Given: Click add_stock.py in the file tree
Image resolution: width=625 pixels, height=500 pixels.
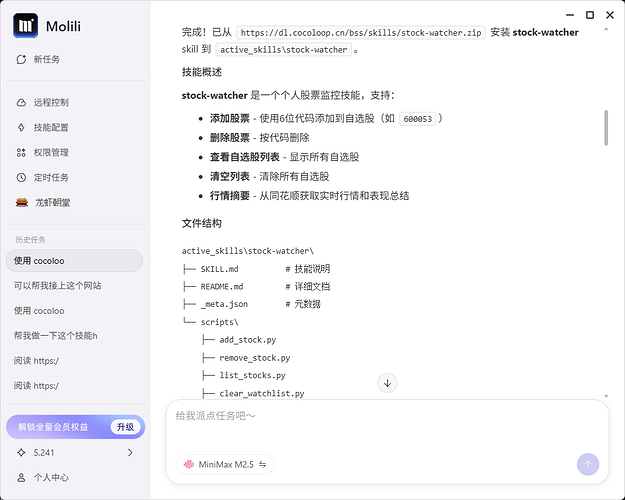Looking at the screenshot, I should [x=248, y=340].
